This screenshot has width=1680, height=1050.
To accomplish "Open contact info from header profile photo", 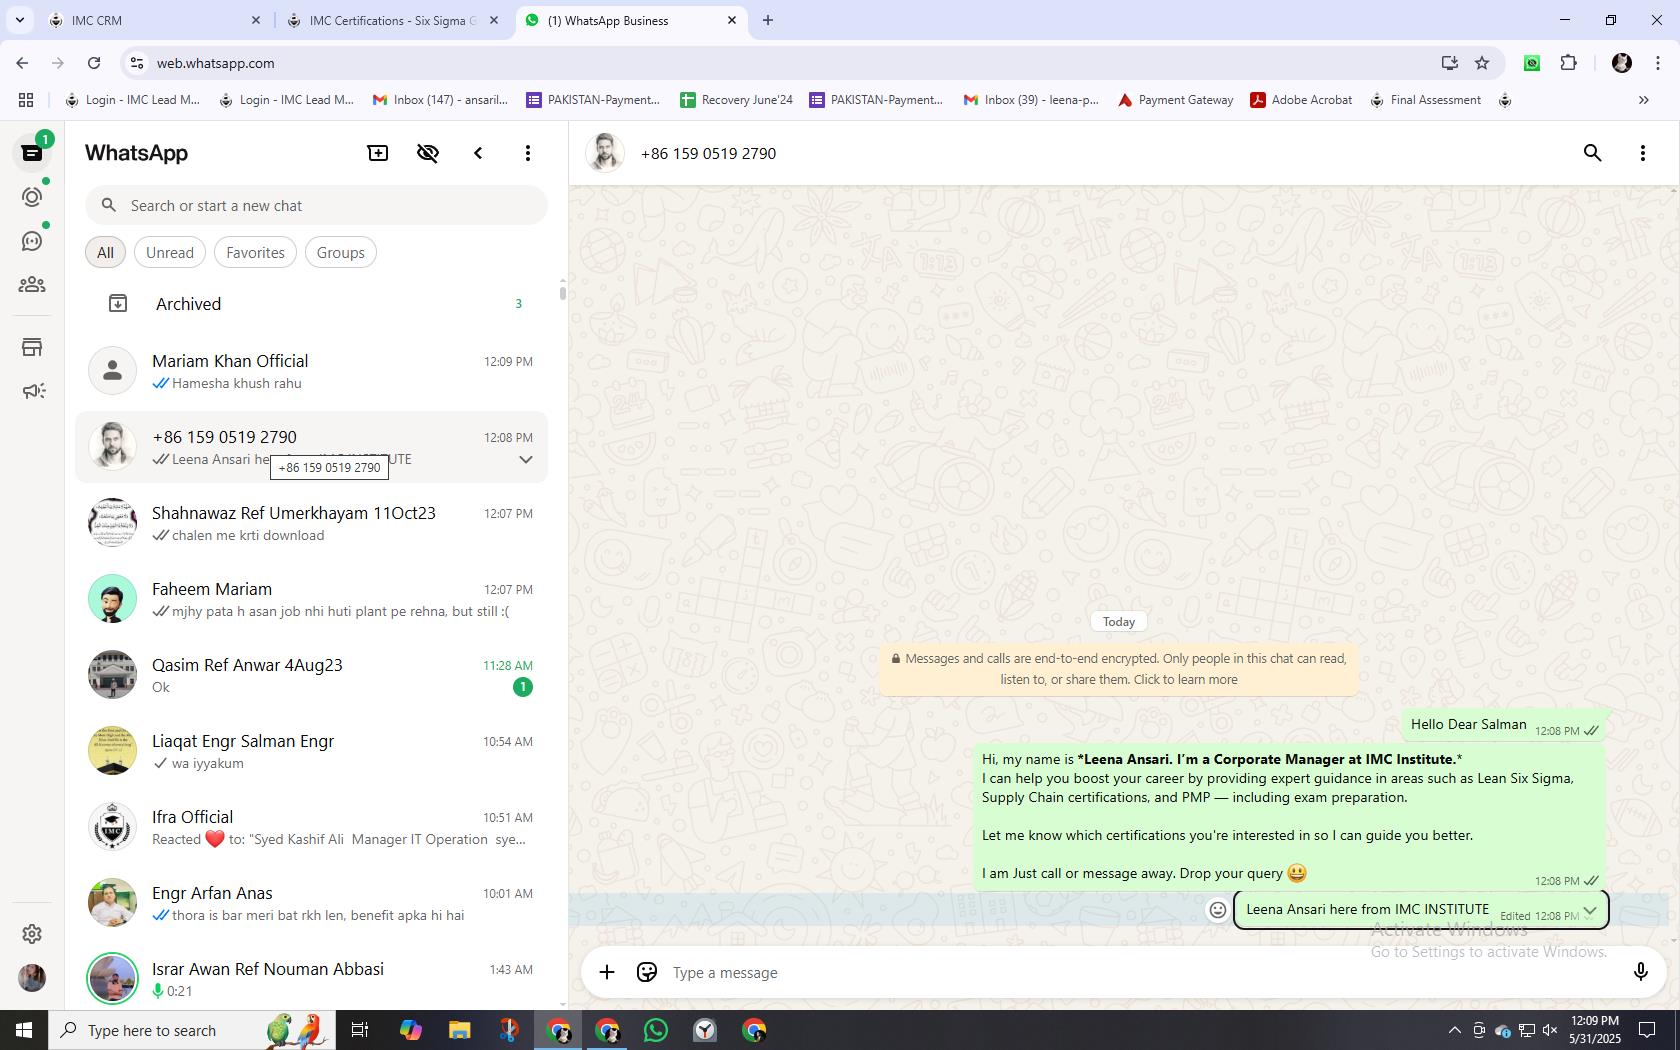I will tap(605, 153).
